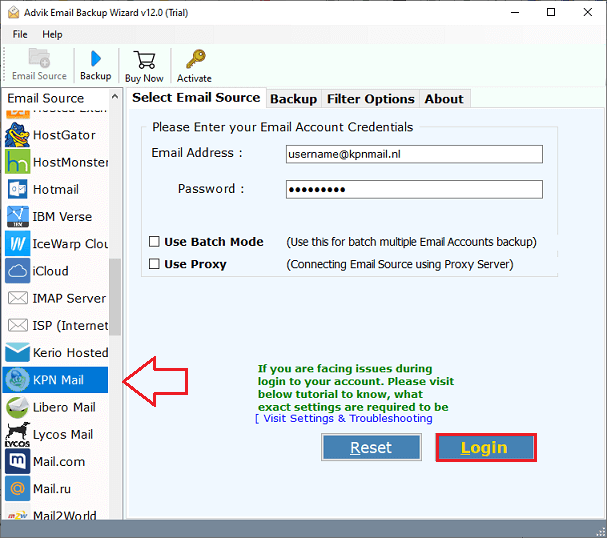Viewport: 607px width, 538px height.
Task: Click the Login button
Action: click(x=486, y=447)
